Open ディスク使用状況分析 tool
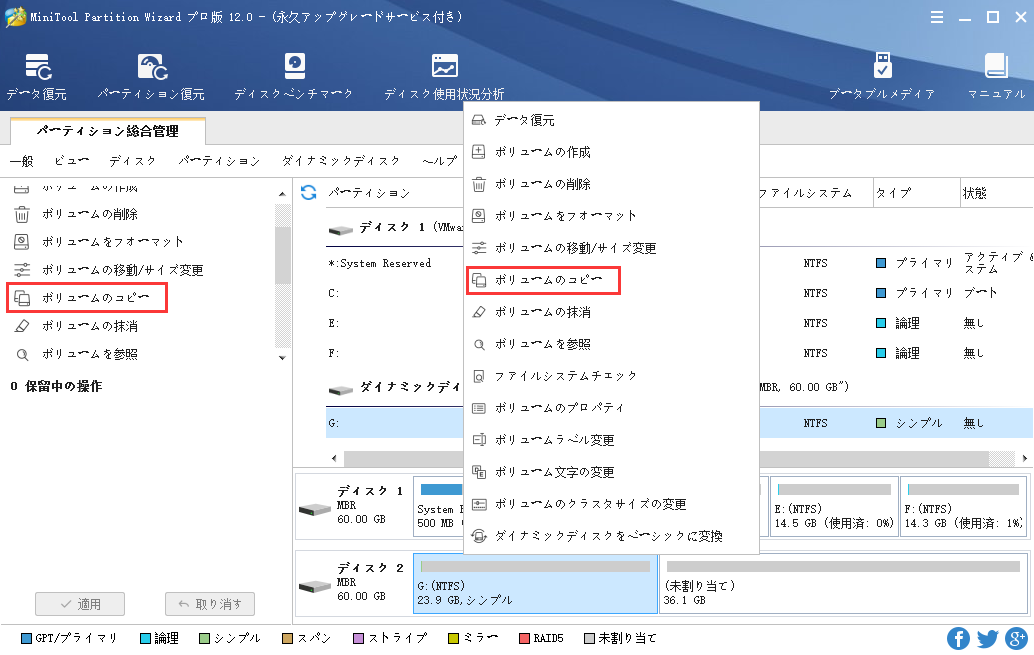1034x655 pixels. pos(444,77)
